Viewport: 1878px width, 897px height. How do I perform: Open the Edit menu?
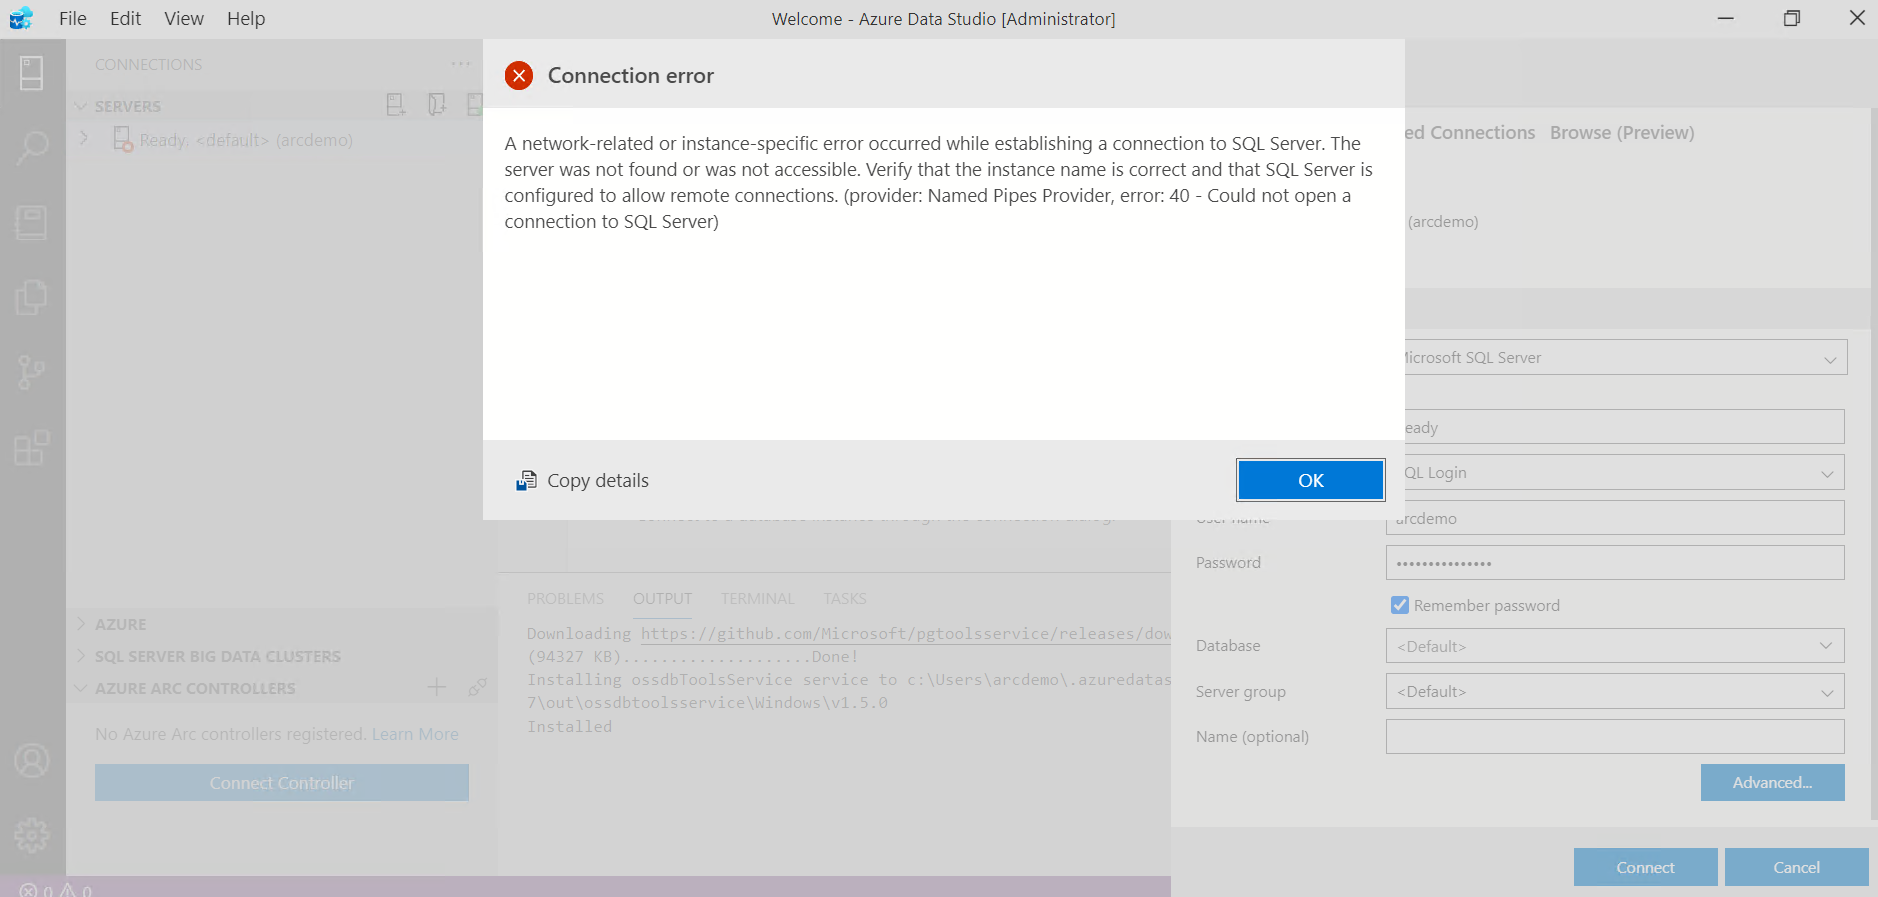[125, 19]
